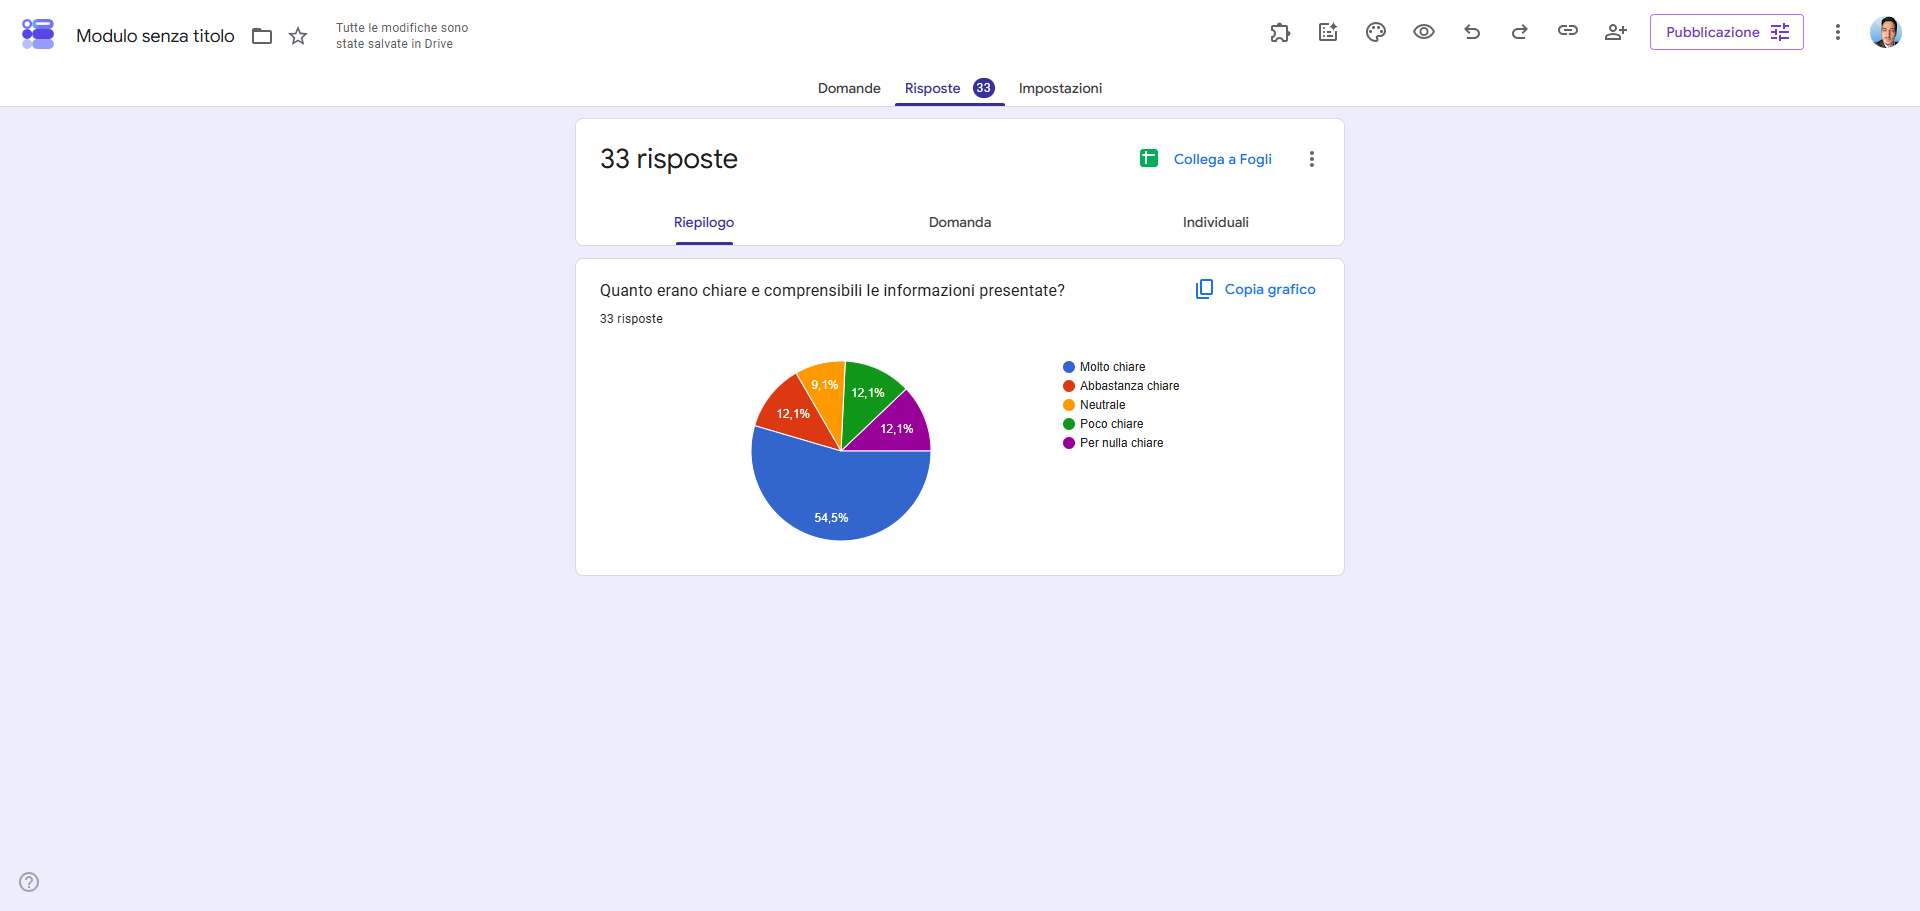The height and width of the screenshot is (911, 1920).
Task: Star the form with the star icon
Action: [x=298, y=36]
